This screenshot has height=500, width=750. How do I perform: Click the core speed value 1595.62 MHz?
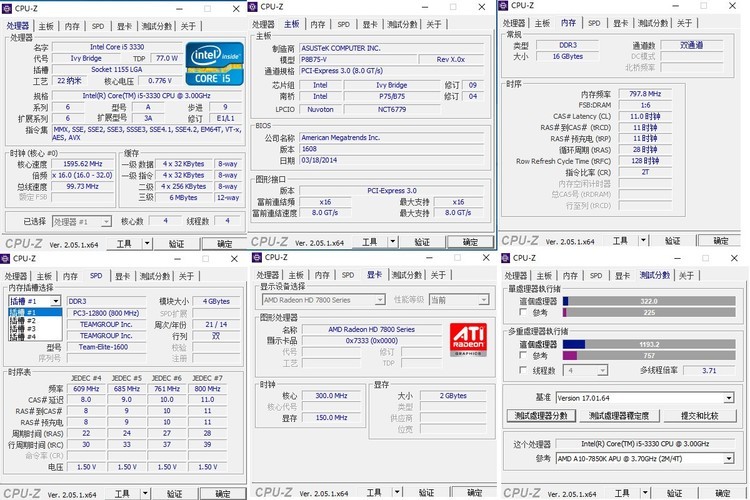82,164
